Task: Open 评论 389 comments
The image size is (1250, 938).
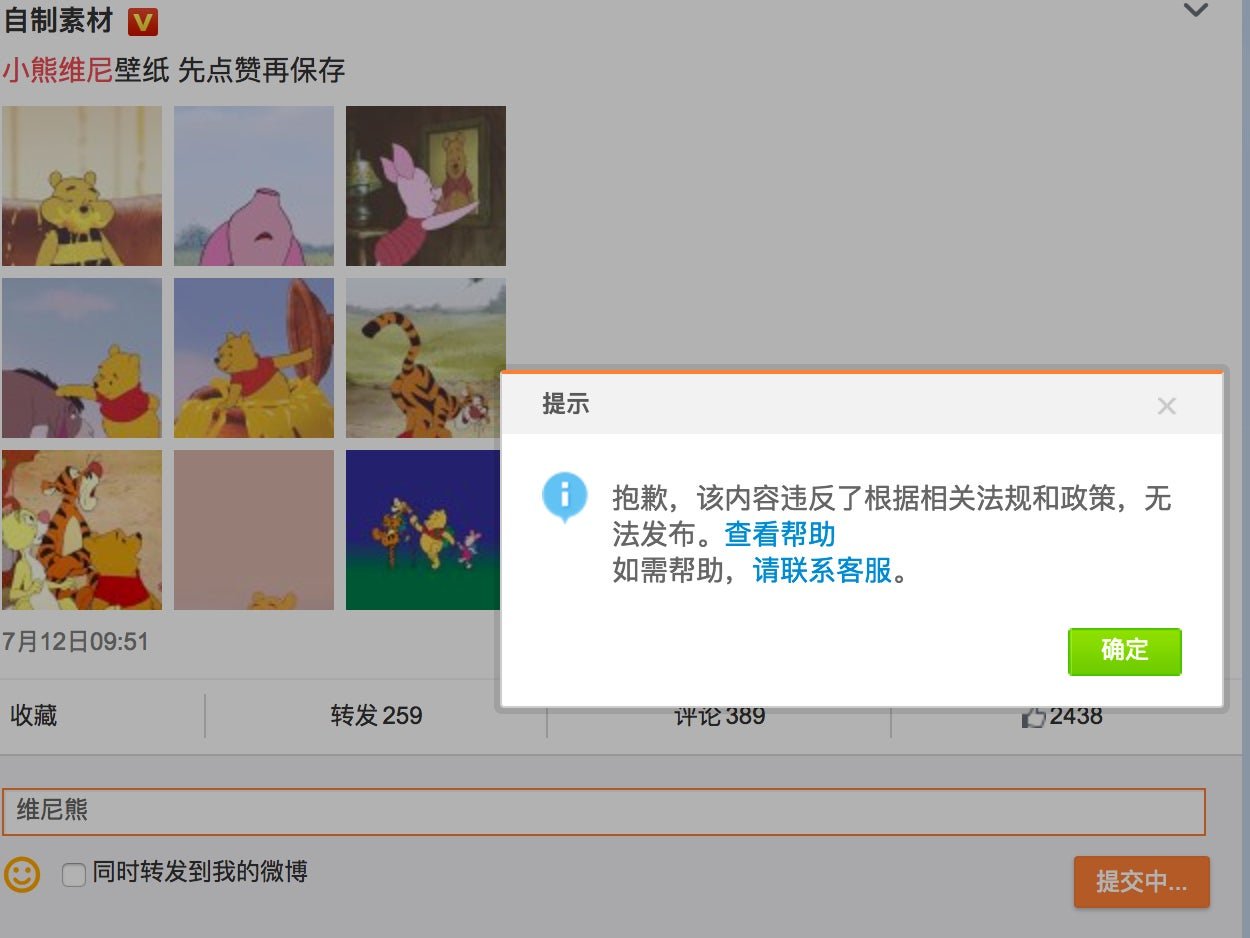Action: click(x=719, y=716)
